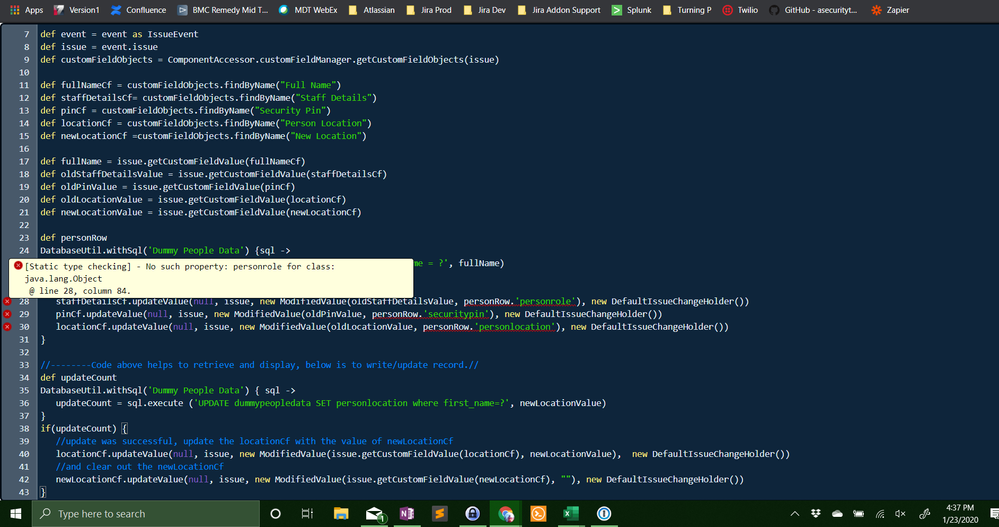
Task: Open the Zapier bookmark
Action: [x=890, y=10]
